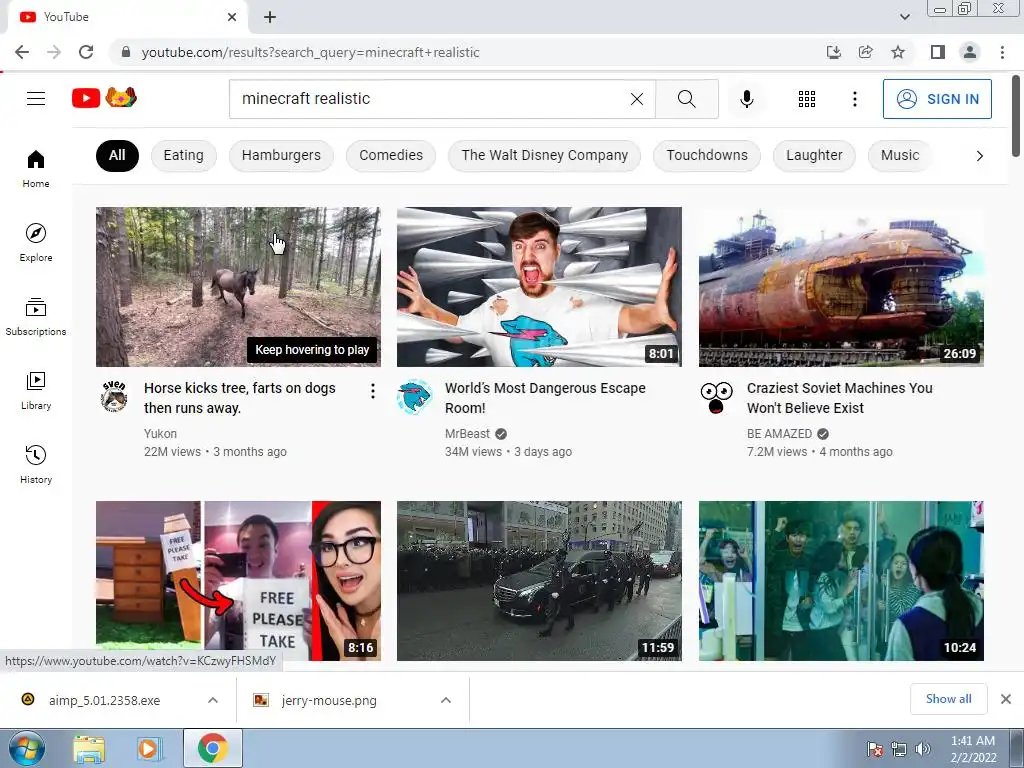Show more filter chips with right arrow
1024x768 pixels.
979,155
